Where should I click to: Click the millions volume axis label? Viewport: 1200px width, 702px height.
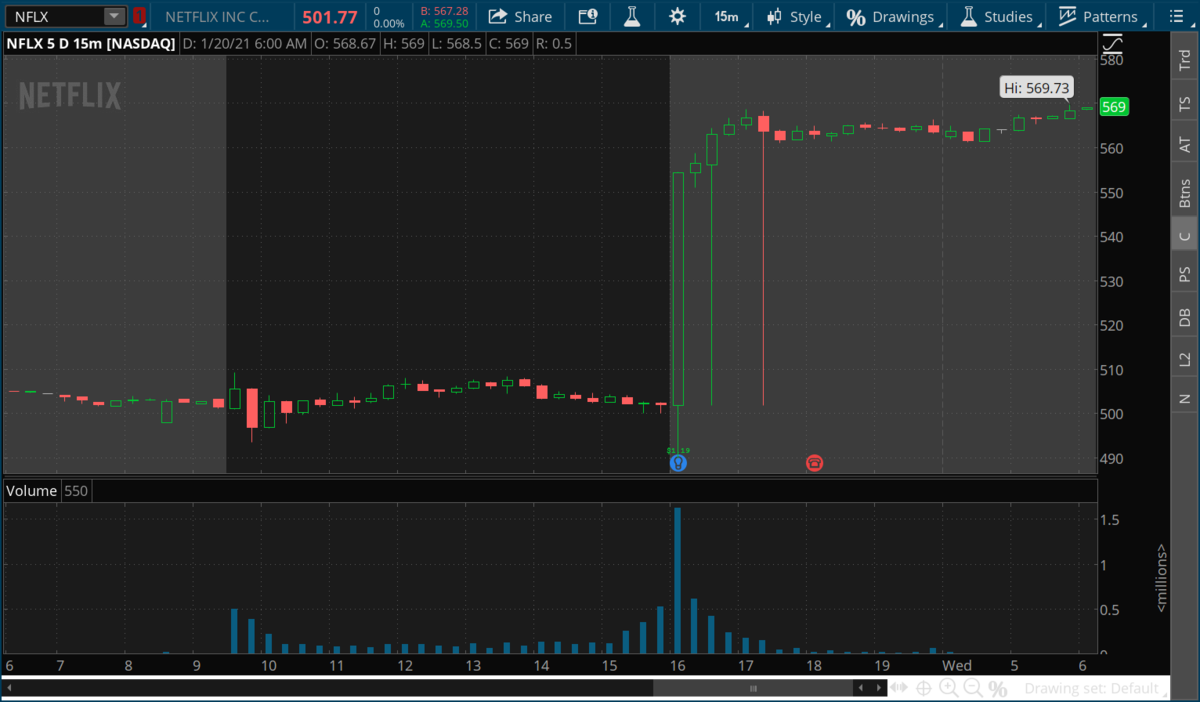(1162, 577)
